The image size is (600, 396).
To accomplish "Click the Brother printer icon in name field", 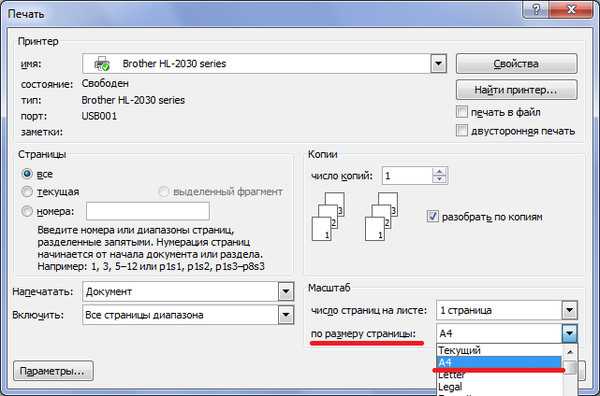I will tap(102, 64).
